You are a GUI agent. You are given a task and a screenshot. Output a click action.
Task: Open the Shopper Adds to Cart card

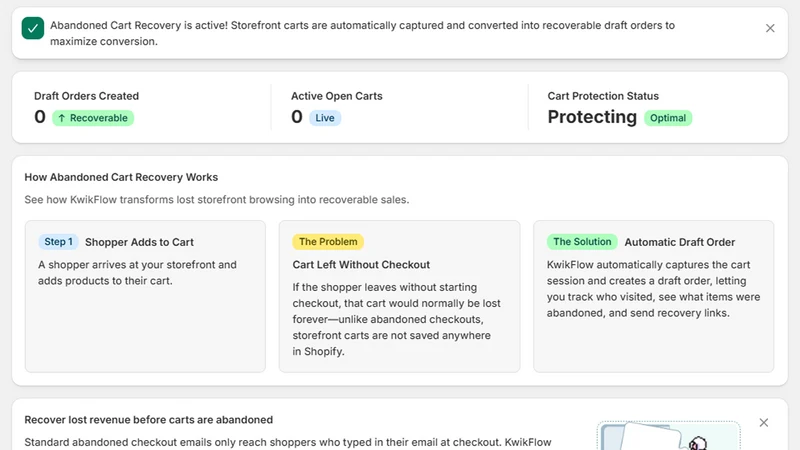[x=145, y=296]
